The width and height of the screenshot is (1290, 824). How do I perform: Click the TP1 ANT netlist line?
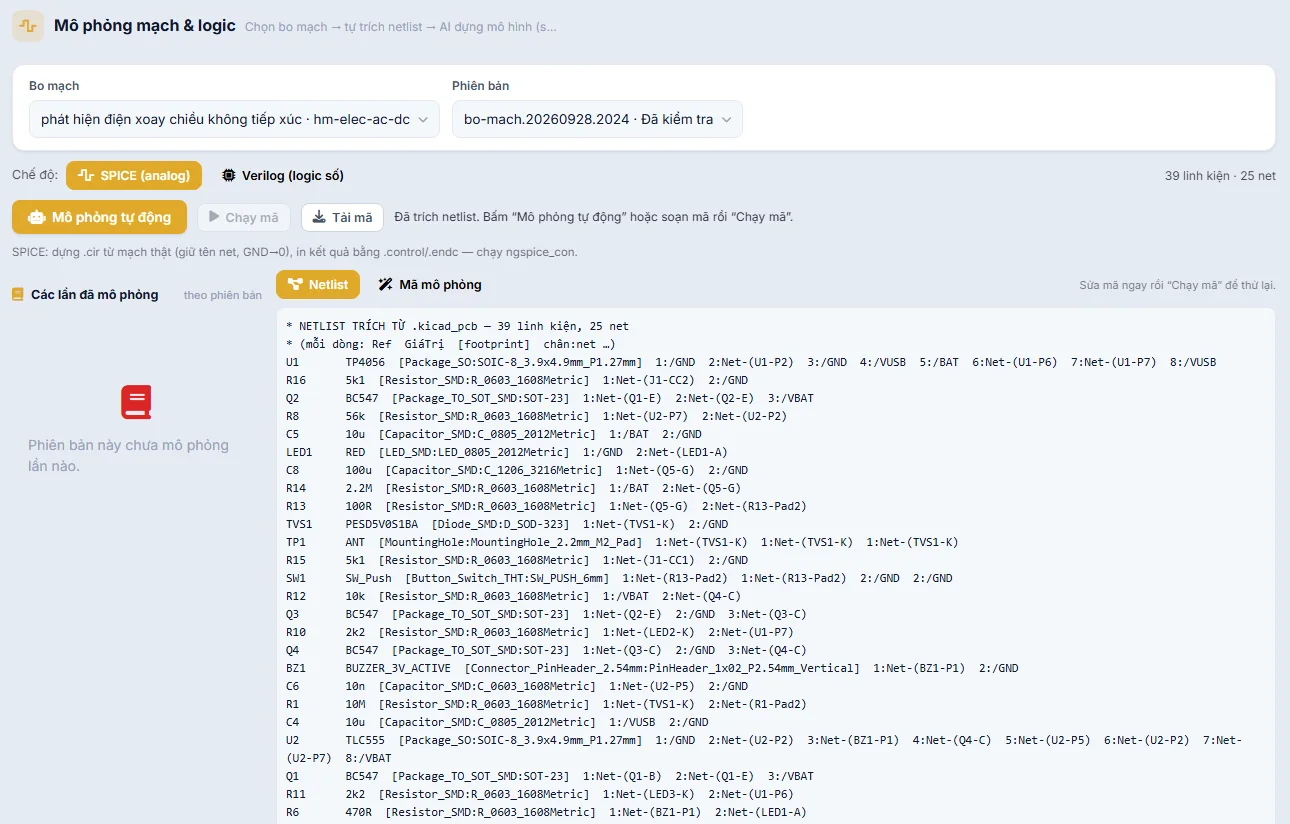[x=622, y=542]
